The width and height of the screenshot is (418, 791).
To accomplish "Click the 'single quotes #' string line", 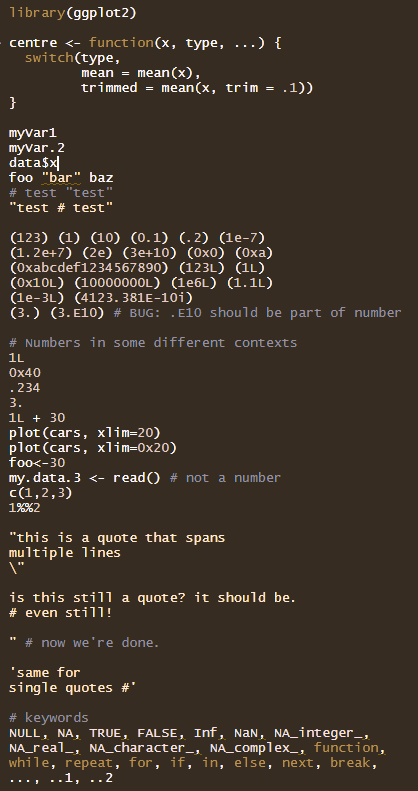I will tap(73, 688).
